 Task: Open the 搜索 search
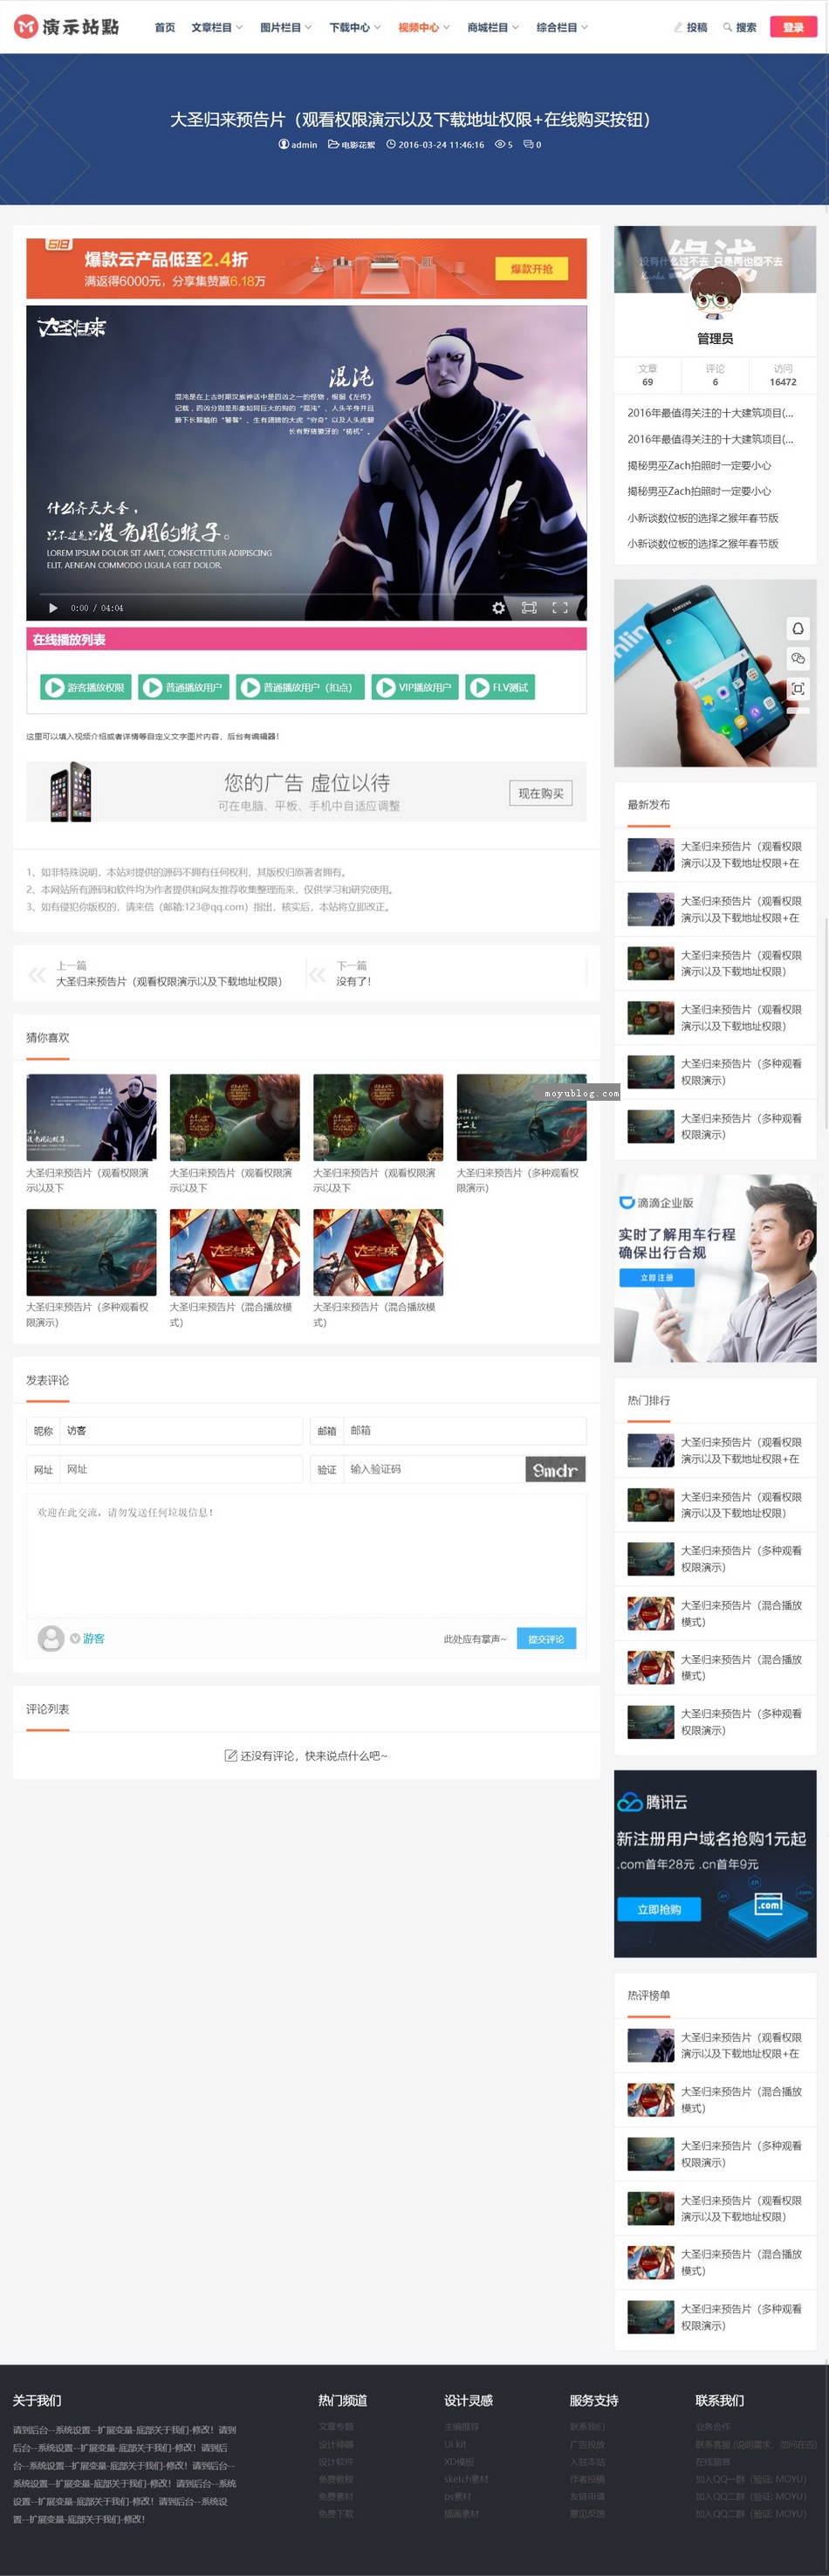[740, 27]
